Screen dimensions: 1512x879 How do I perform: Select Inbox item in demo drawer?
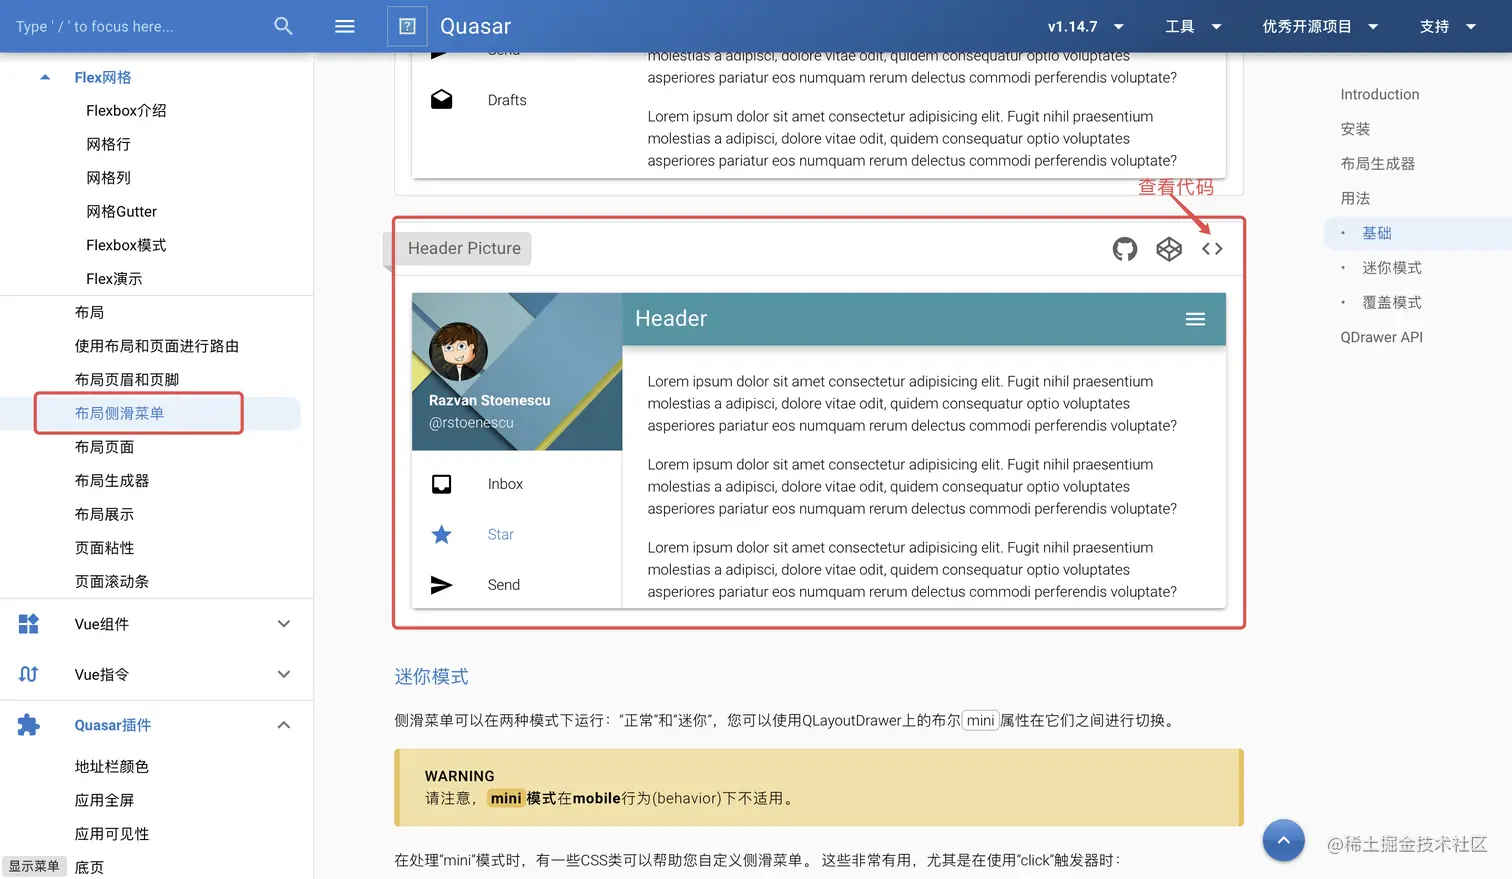tap(517, 484)
